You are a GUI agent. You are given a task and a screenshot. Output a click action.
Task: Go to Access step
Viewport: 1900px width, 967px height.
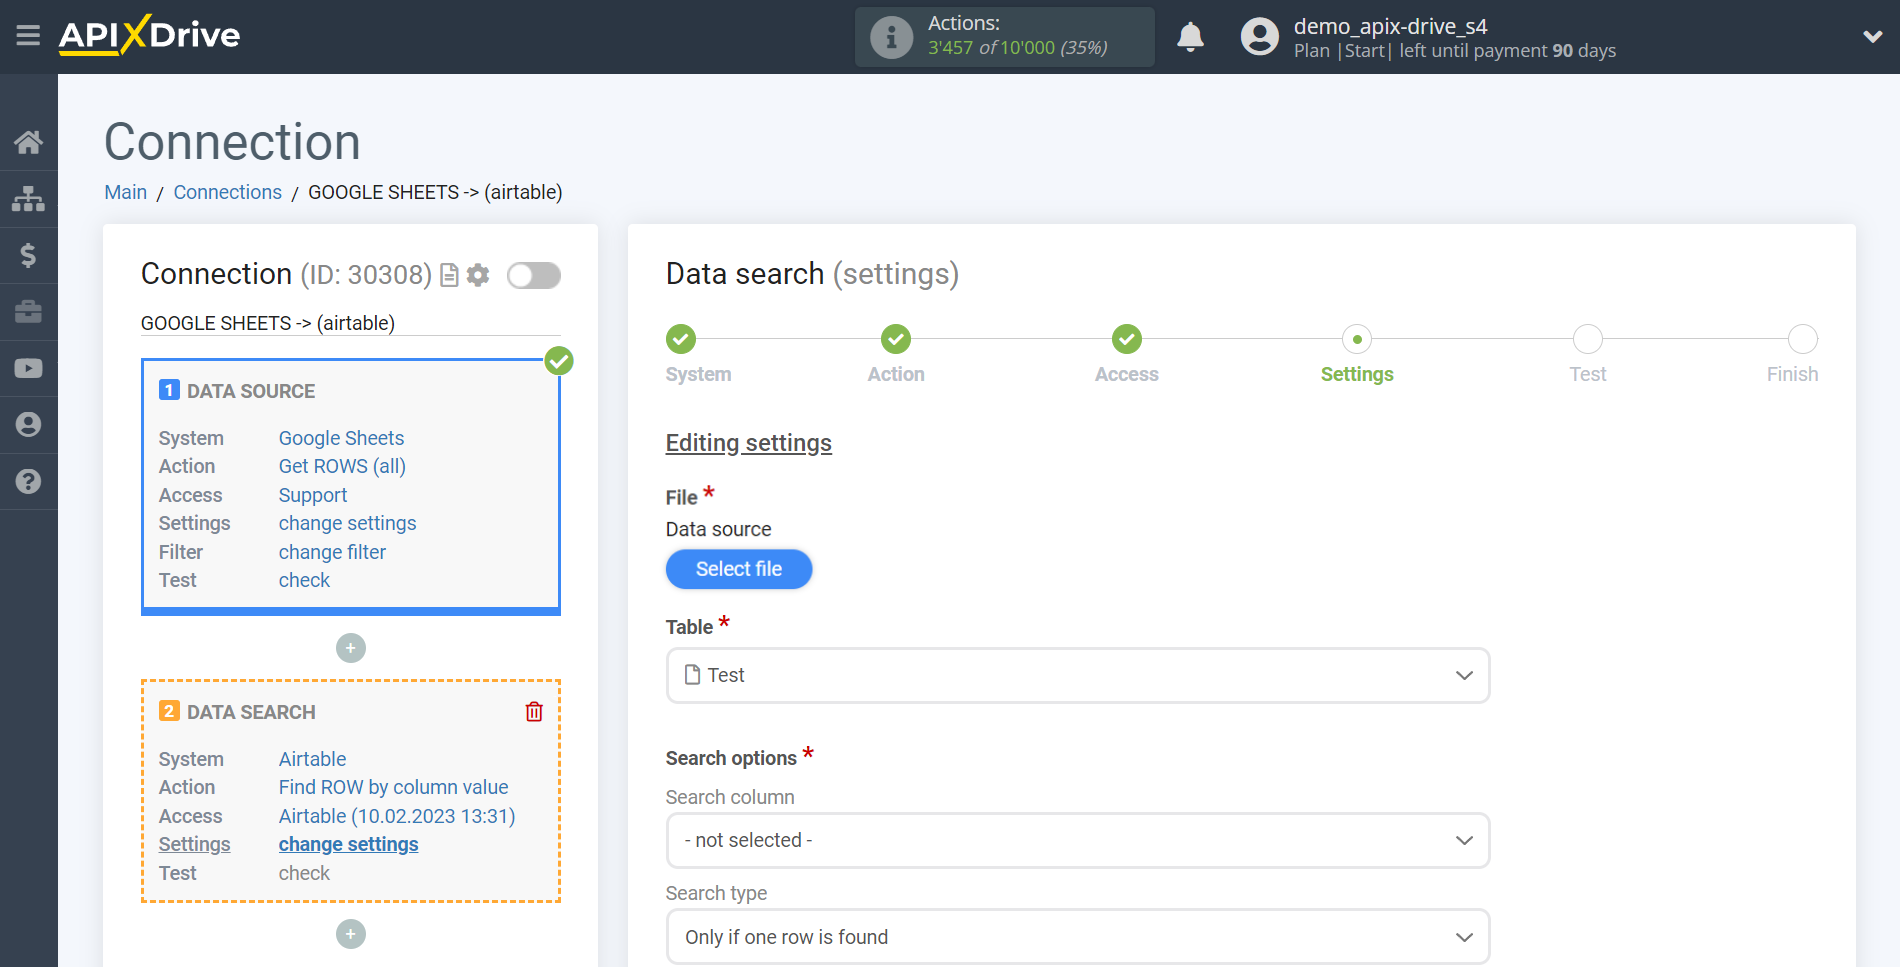(x=1127, y=339)
